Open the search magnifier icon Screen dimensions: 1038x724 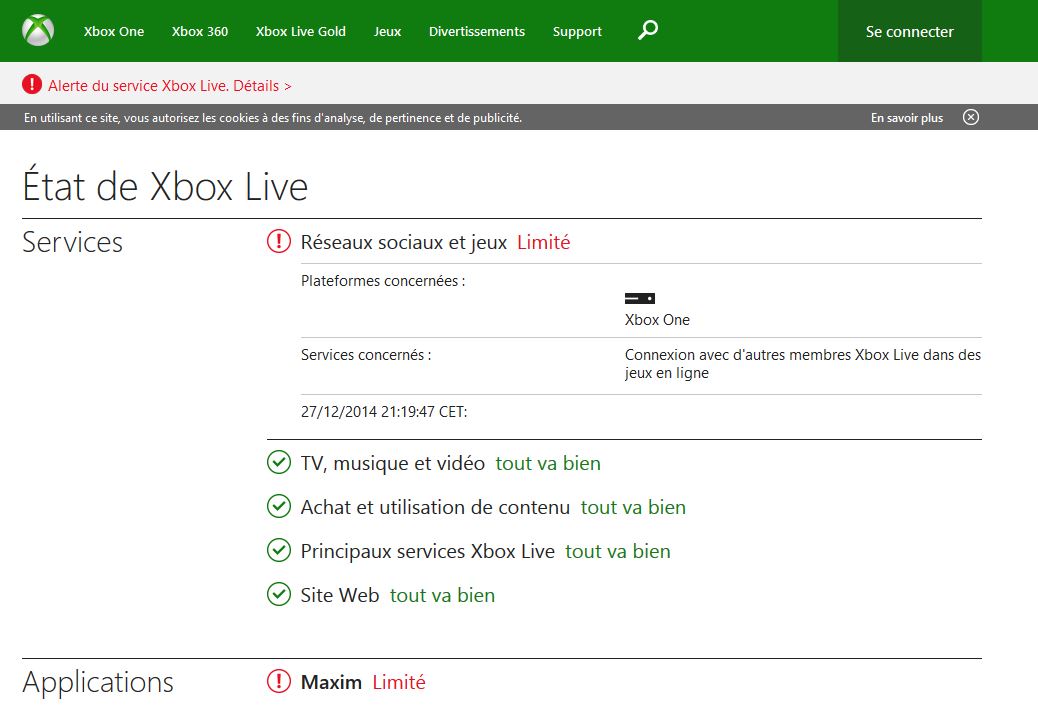click(647, 30)
